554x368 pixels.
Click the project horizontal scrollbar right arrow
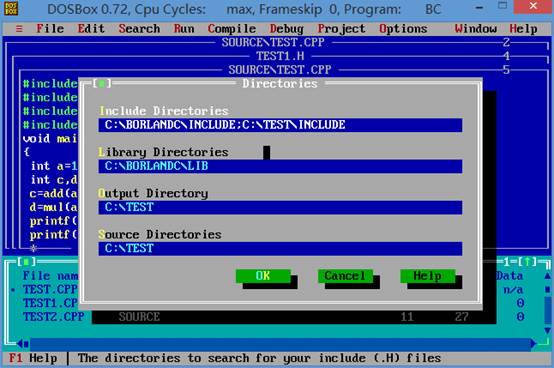tap(534, 344)
